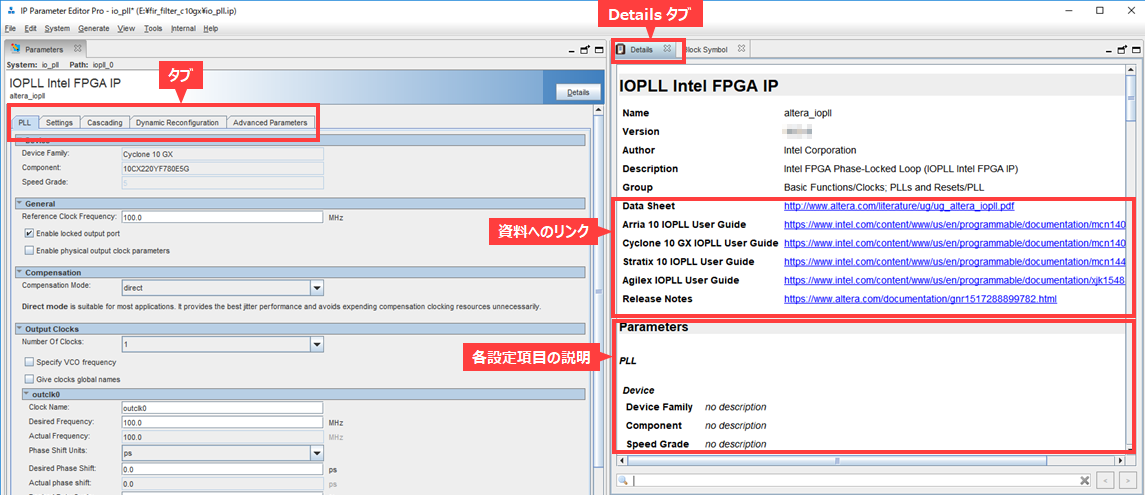Open the File menu
Viewport: 1145px width, 495px height.
coord(10,28)
